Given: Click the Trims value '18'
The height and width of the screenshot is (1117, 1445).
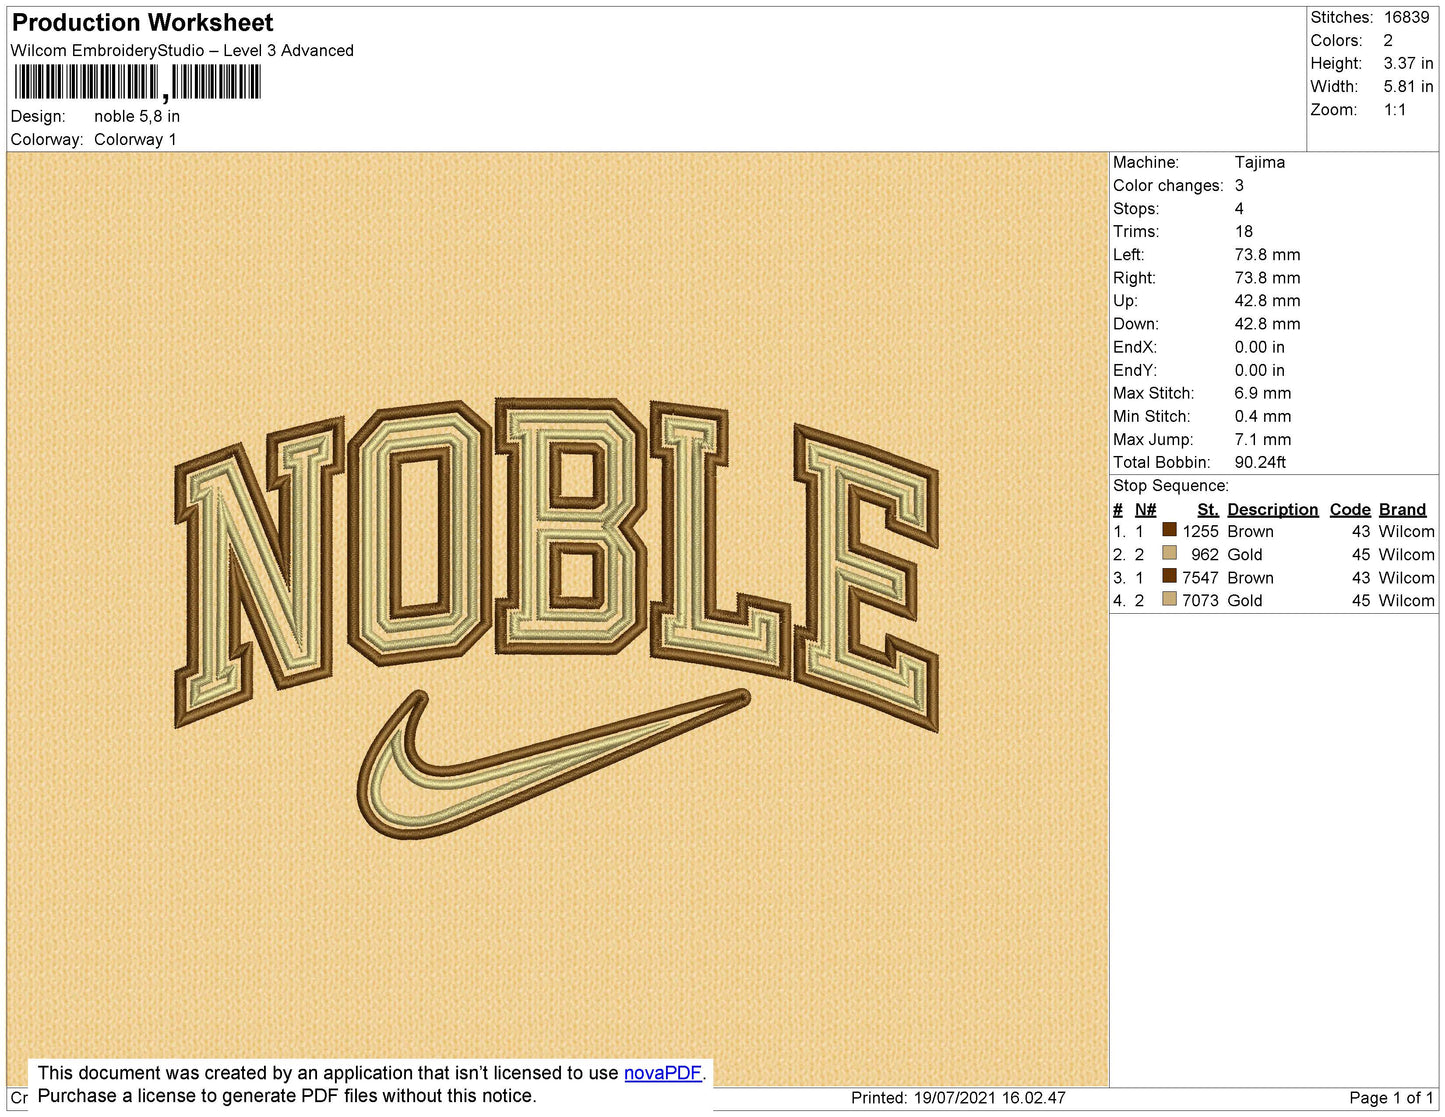Looking at the screenshot, I should click(x=1244, y=231).
